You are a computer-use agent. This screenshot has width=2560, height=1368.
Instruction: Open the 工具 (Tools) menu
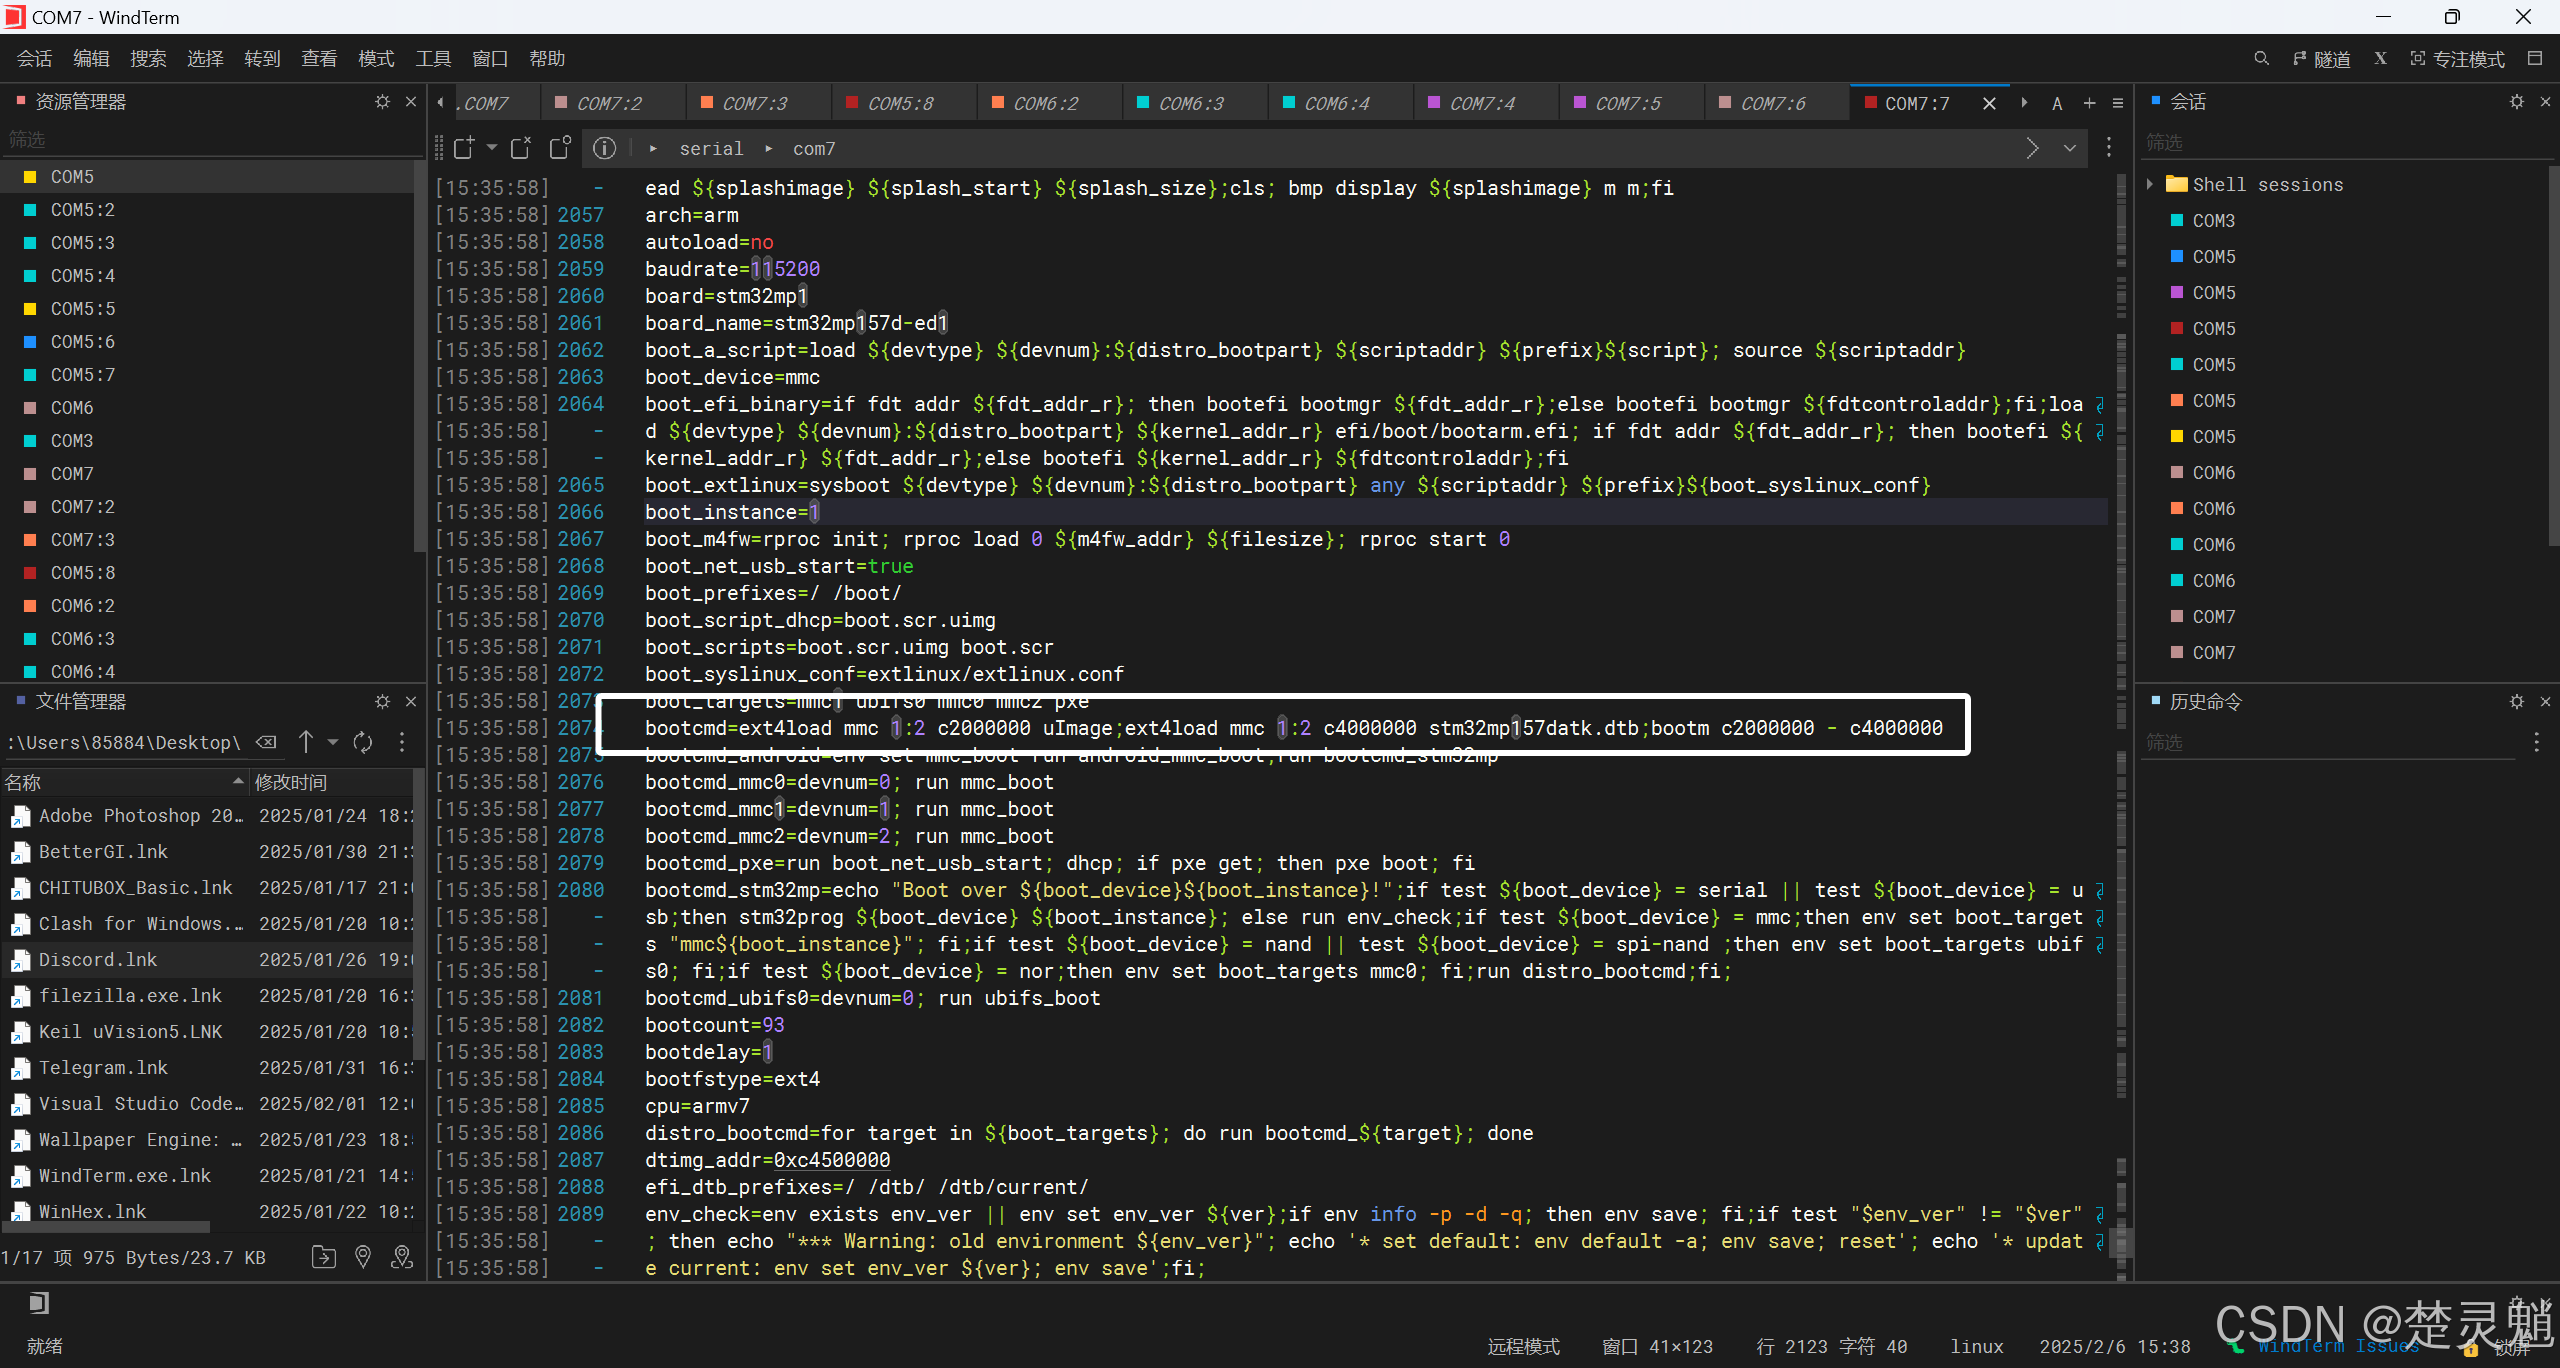433,59
